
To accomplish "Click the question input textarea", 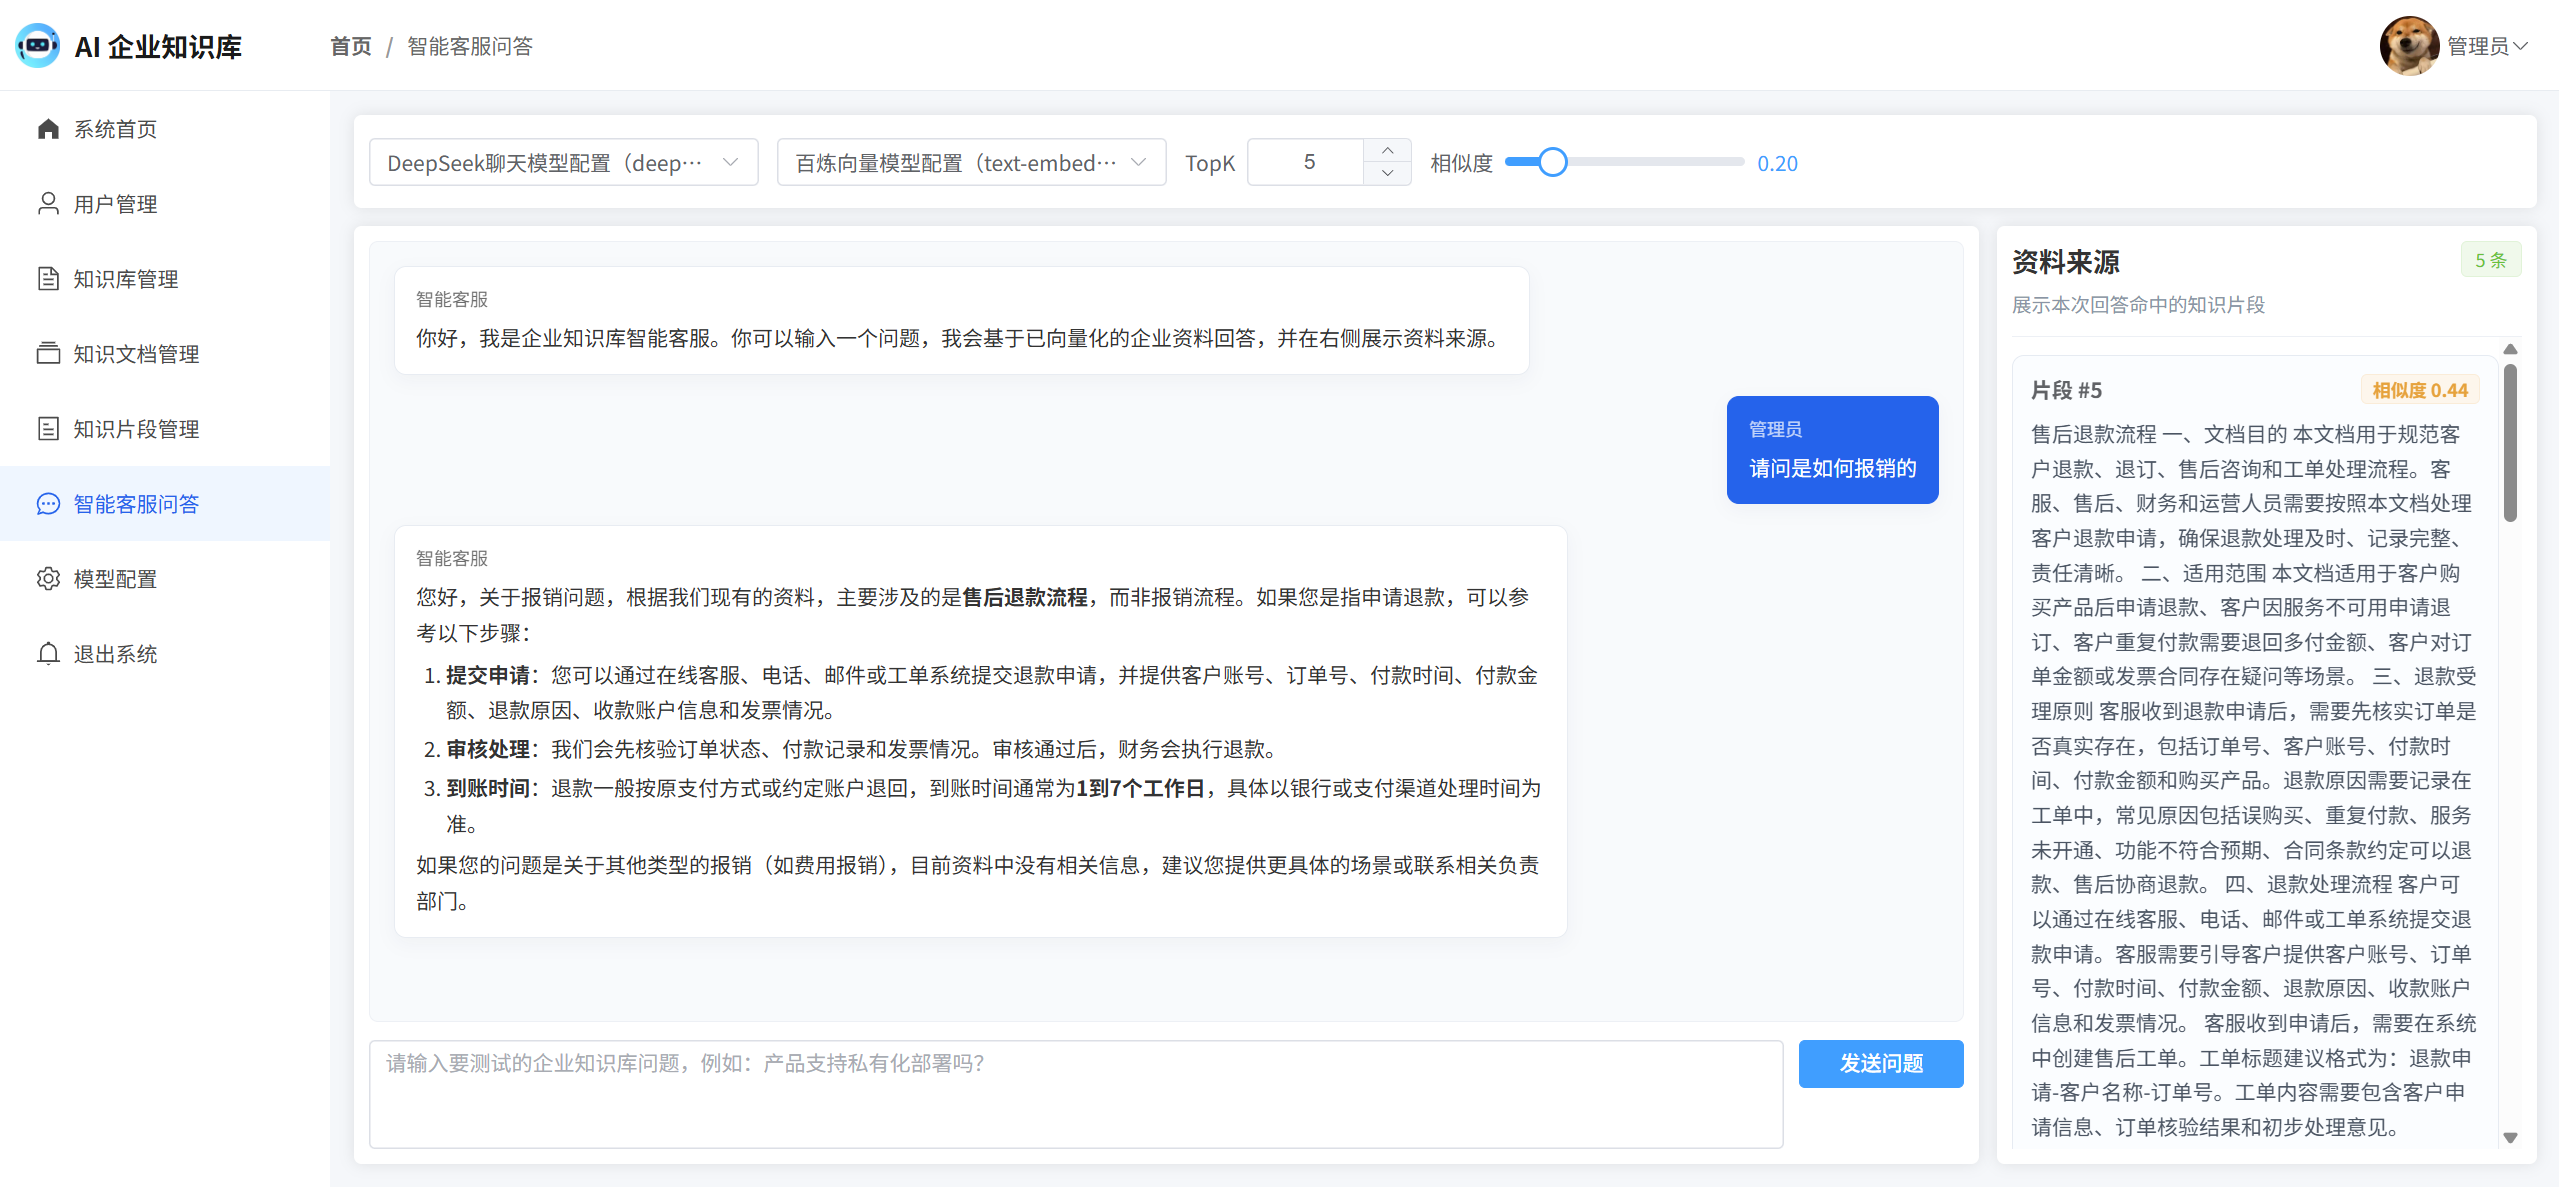I will coord(1076,1094).
